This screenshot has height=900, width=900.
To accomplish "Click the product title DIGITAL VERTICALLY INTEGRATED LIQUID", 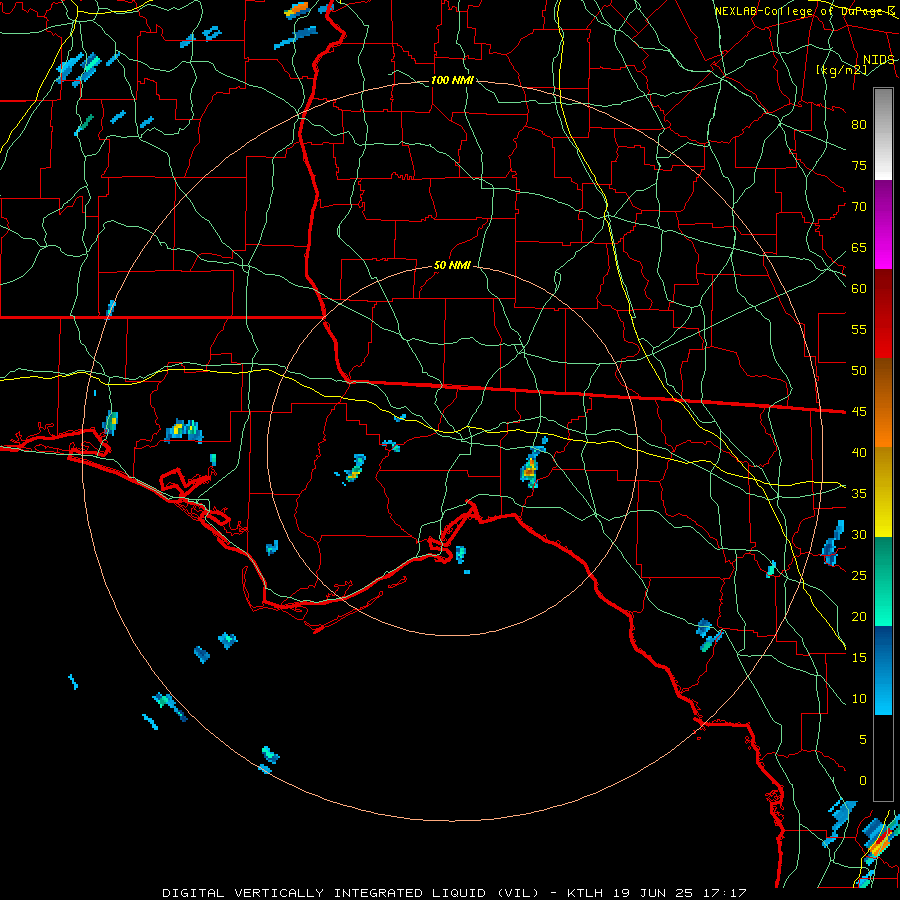I will (x=352, y=893).
